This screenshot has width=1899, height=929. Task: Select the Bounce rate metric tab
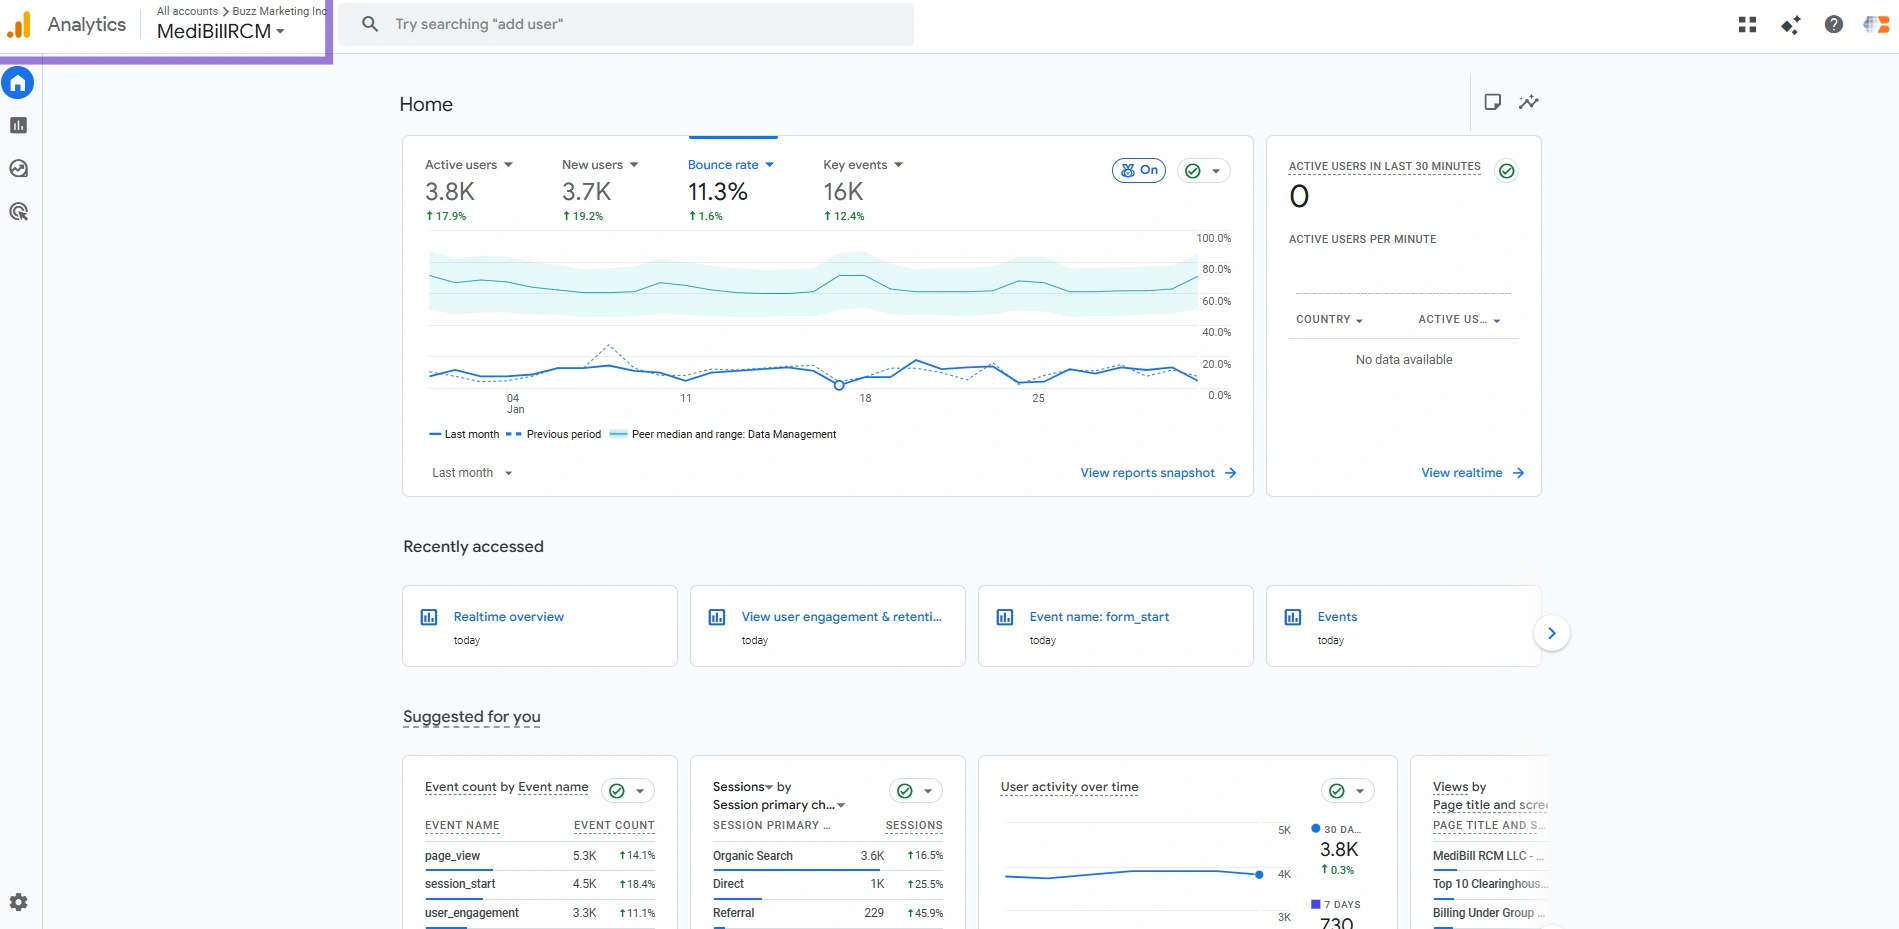pos(730,165)
